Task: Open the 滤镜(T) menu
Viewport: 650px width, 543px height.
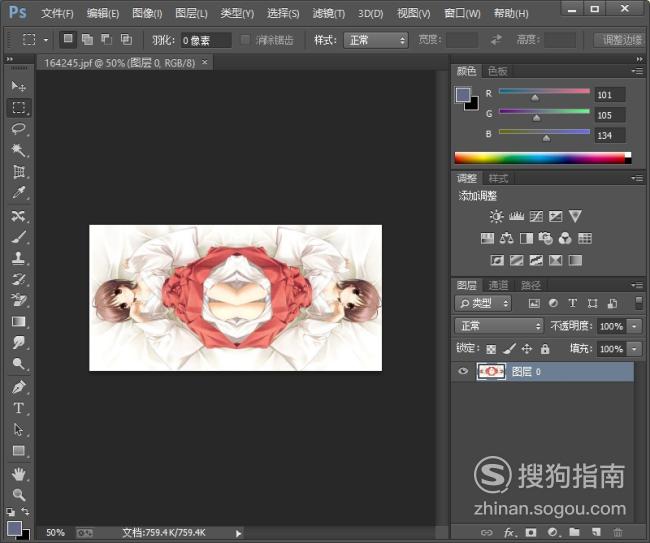Action: click(329, 14)
